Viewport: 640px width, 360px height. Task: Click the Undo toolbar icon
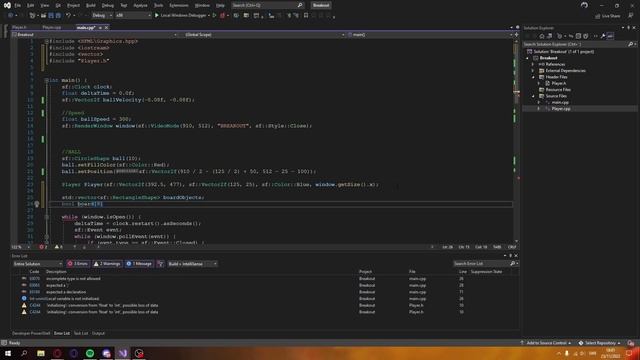68,16
